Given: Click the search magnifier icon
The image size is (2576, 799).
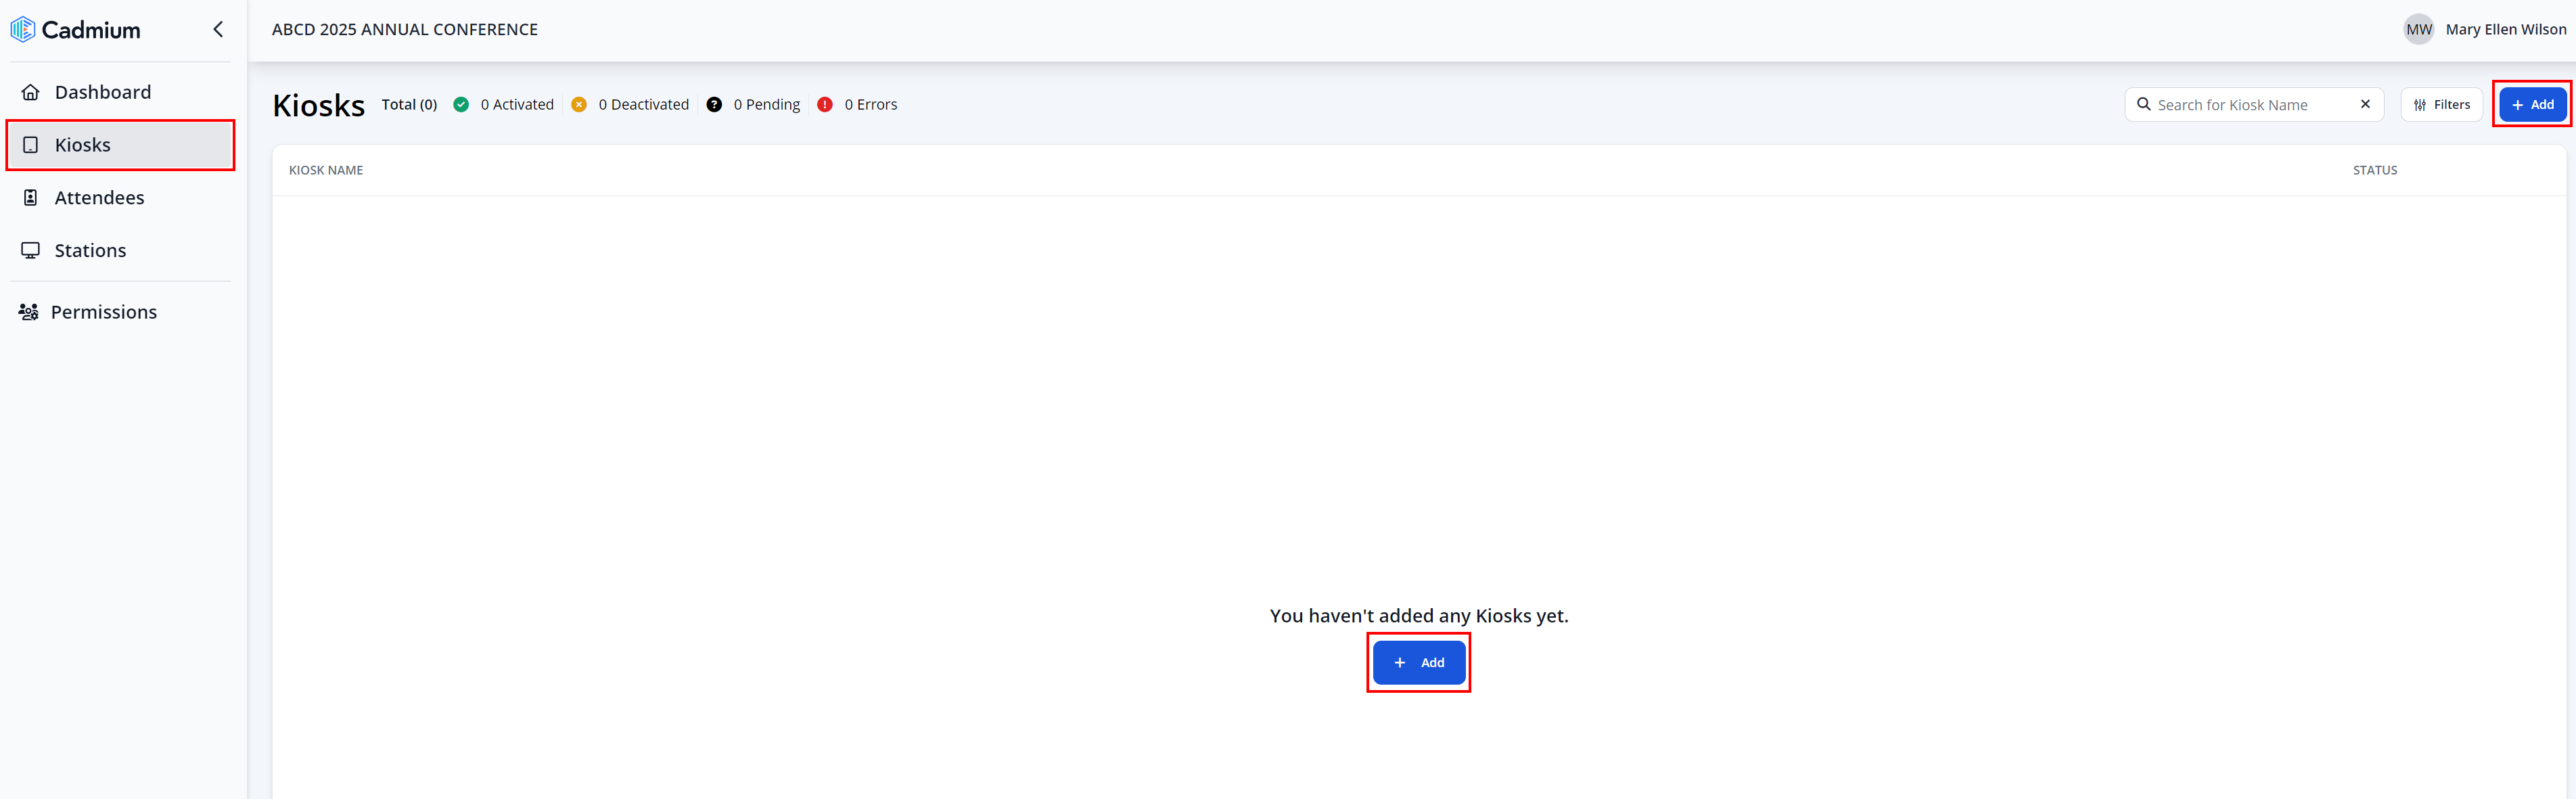Looking at the screenshot, I should point(2144,104).
